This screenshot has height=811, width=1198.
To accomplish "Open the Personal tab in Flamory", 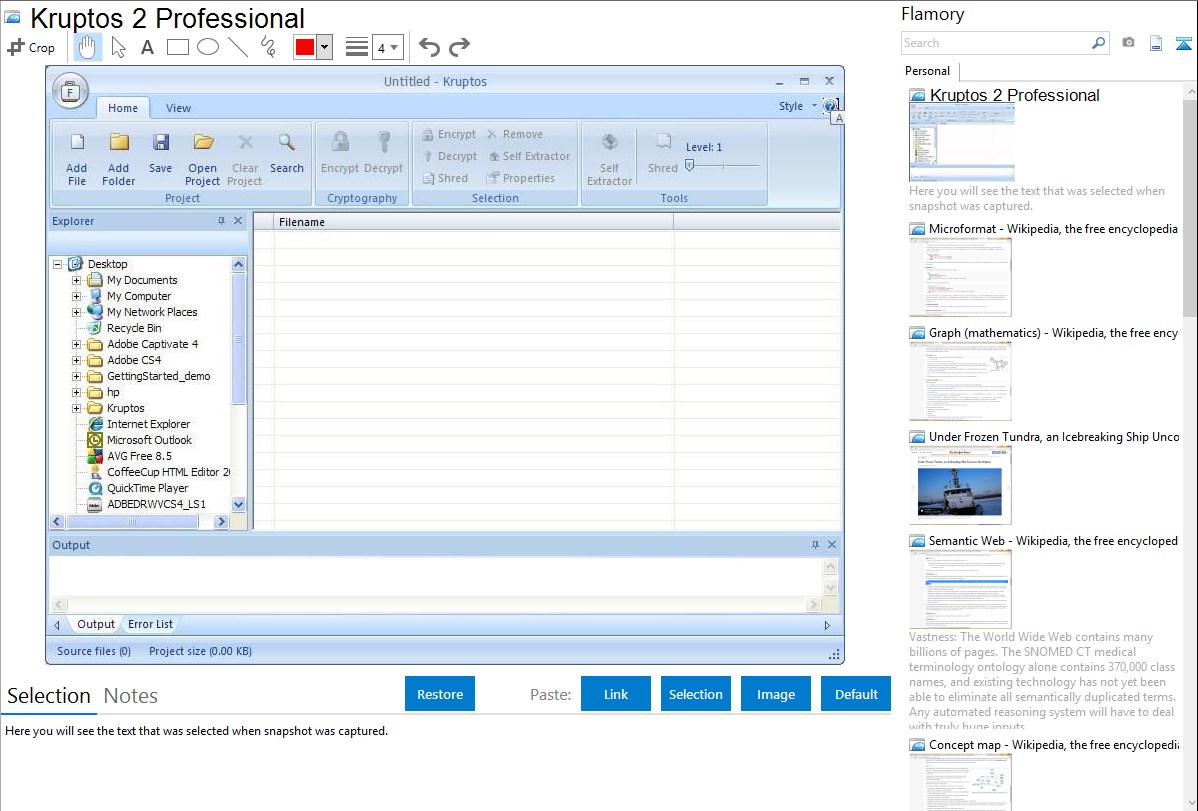I will click(x=927, y=71).
